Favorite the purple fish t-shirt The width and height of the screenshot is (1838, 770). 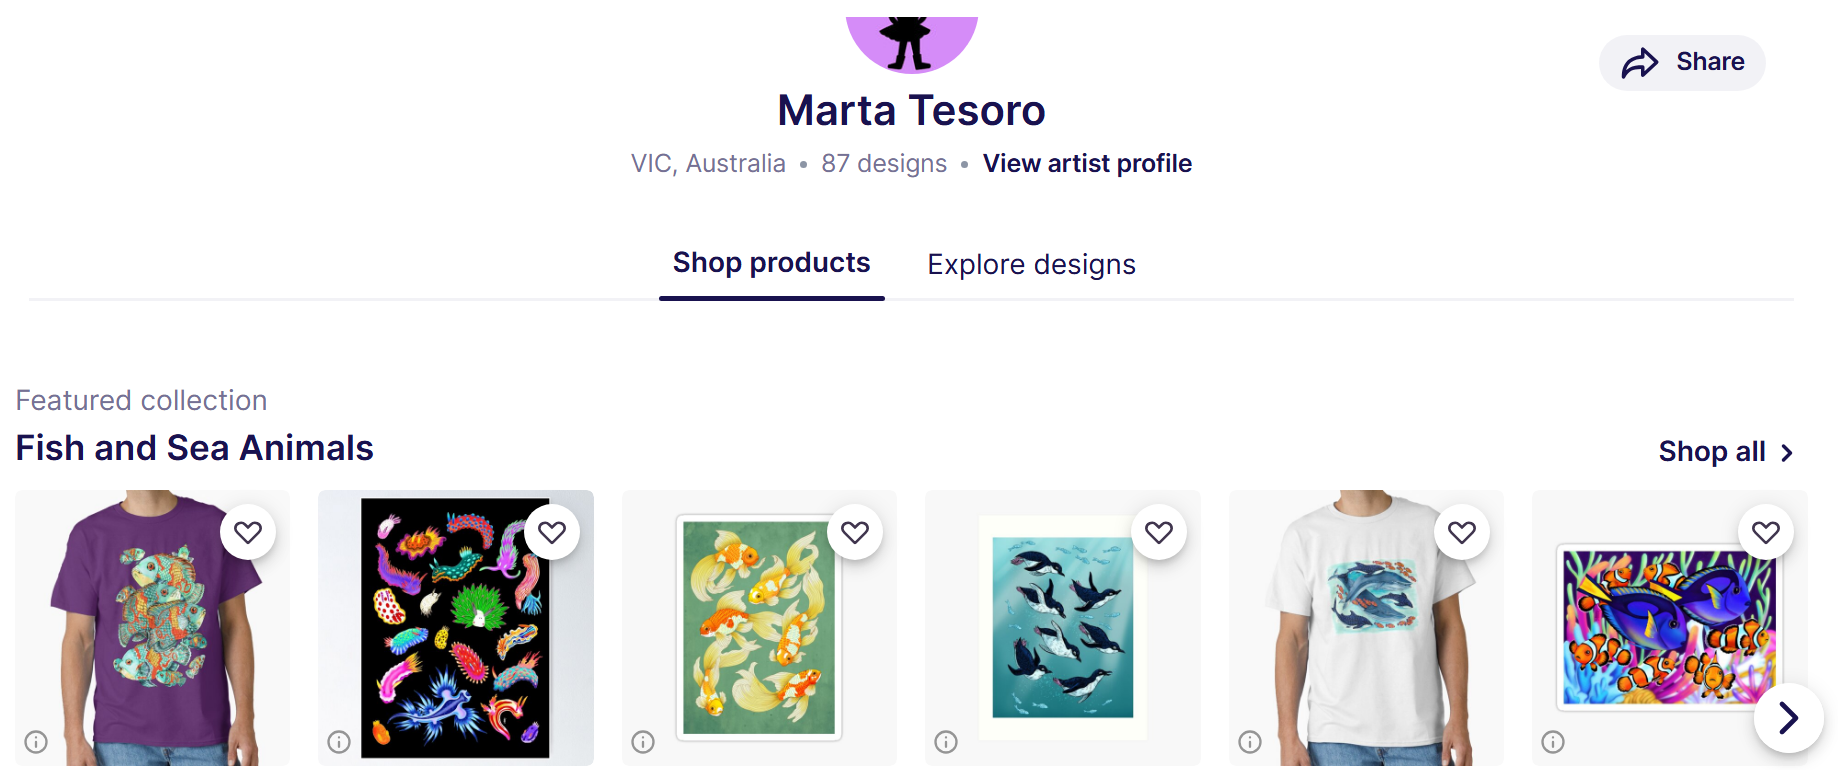click(x=248, y=532)
